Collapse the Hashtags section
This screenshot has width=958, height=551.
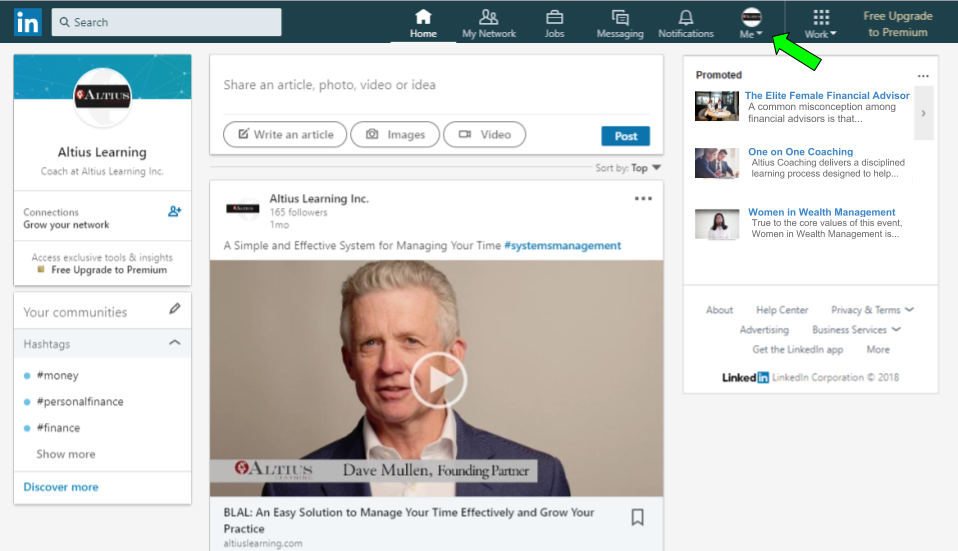tap(175, 343)
